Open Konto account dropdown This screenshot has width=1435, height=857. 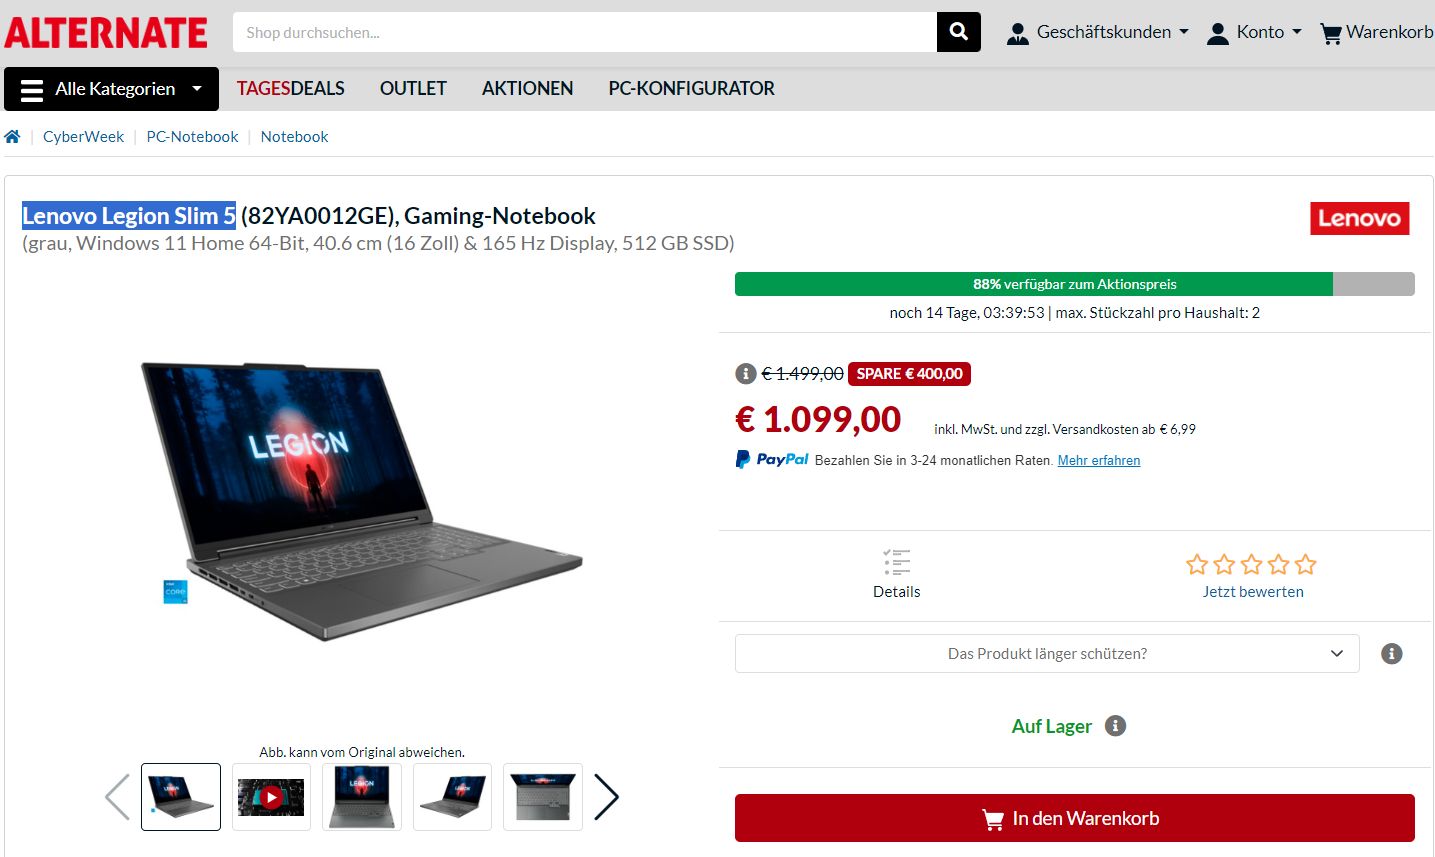[1254, 32]
